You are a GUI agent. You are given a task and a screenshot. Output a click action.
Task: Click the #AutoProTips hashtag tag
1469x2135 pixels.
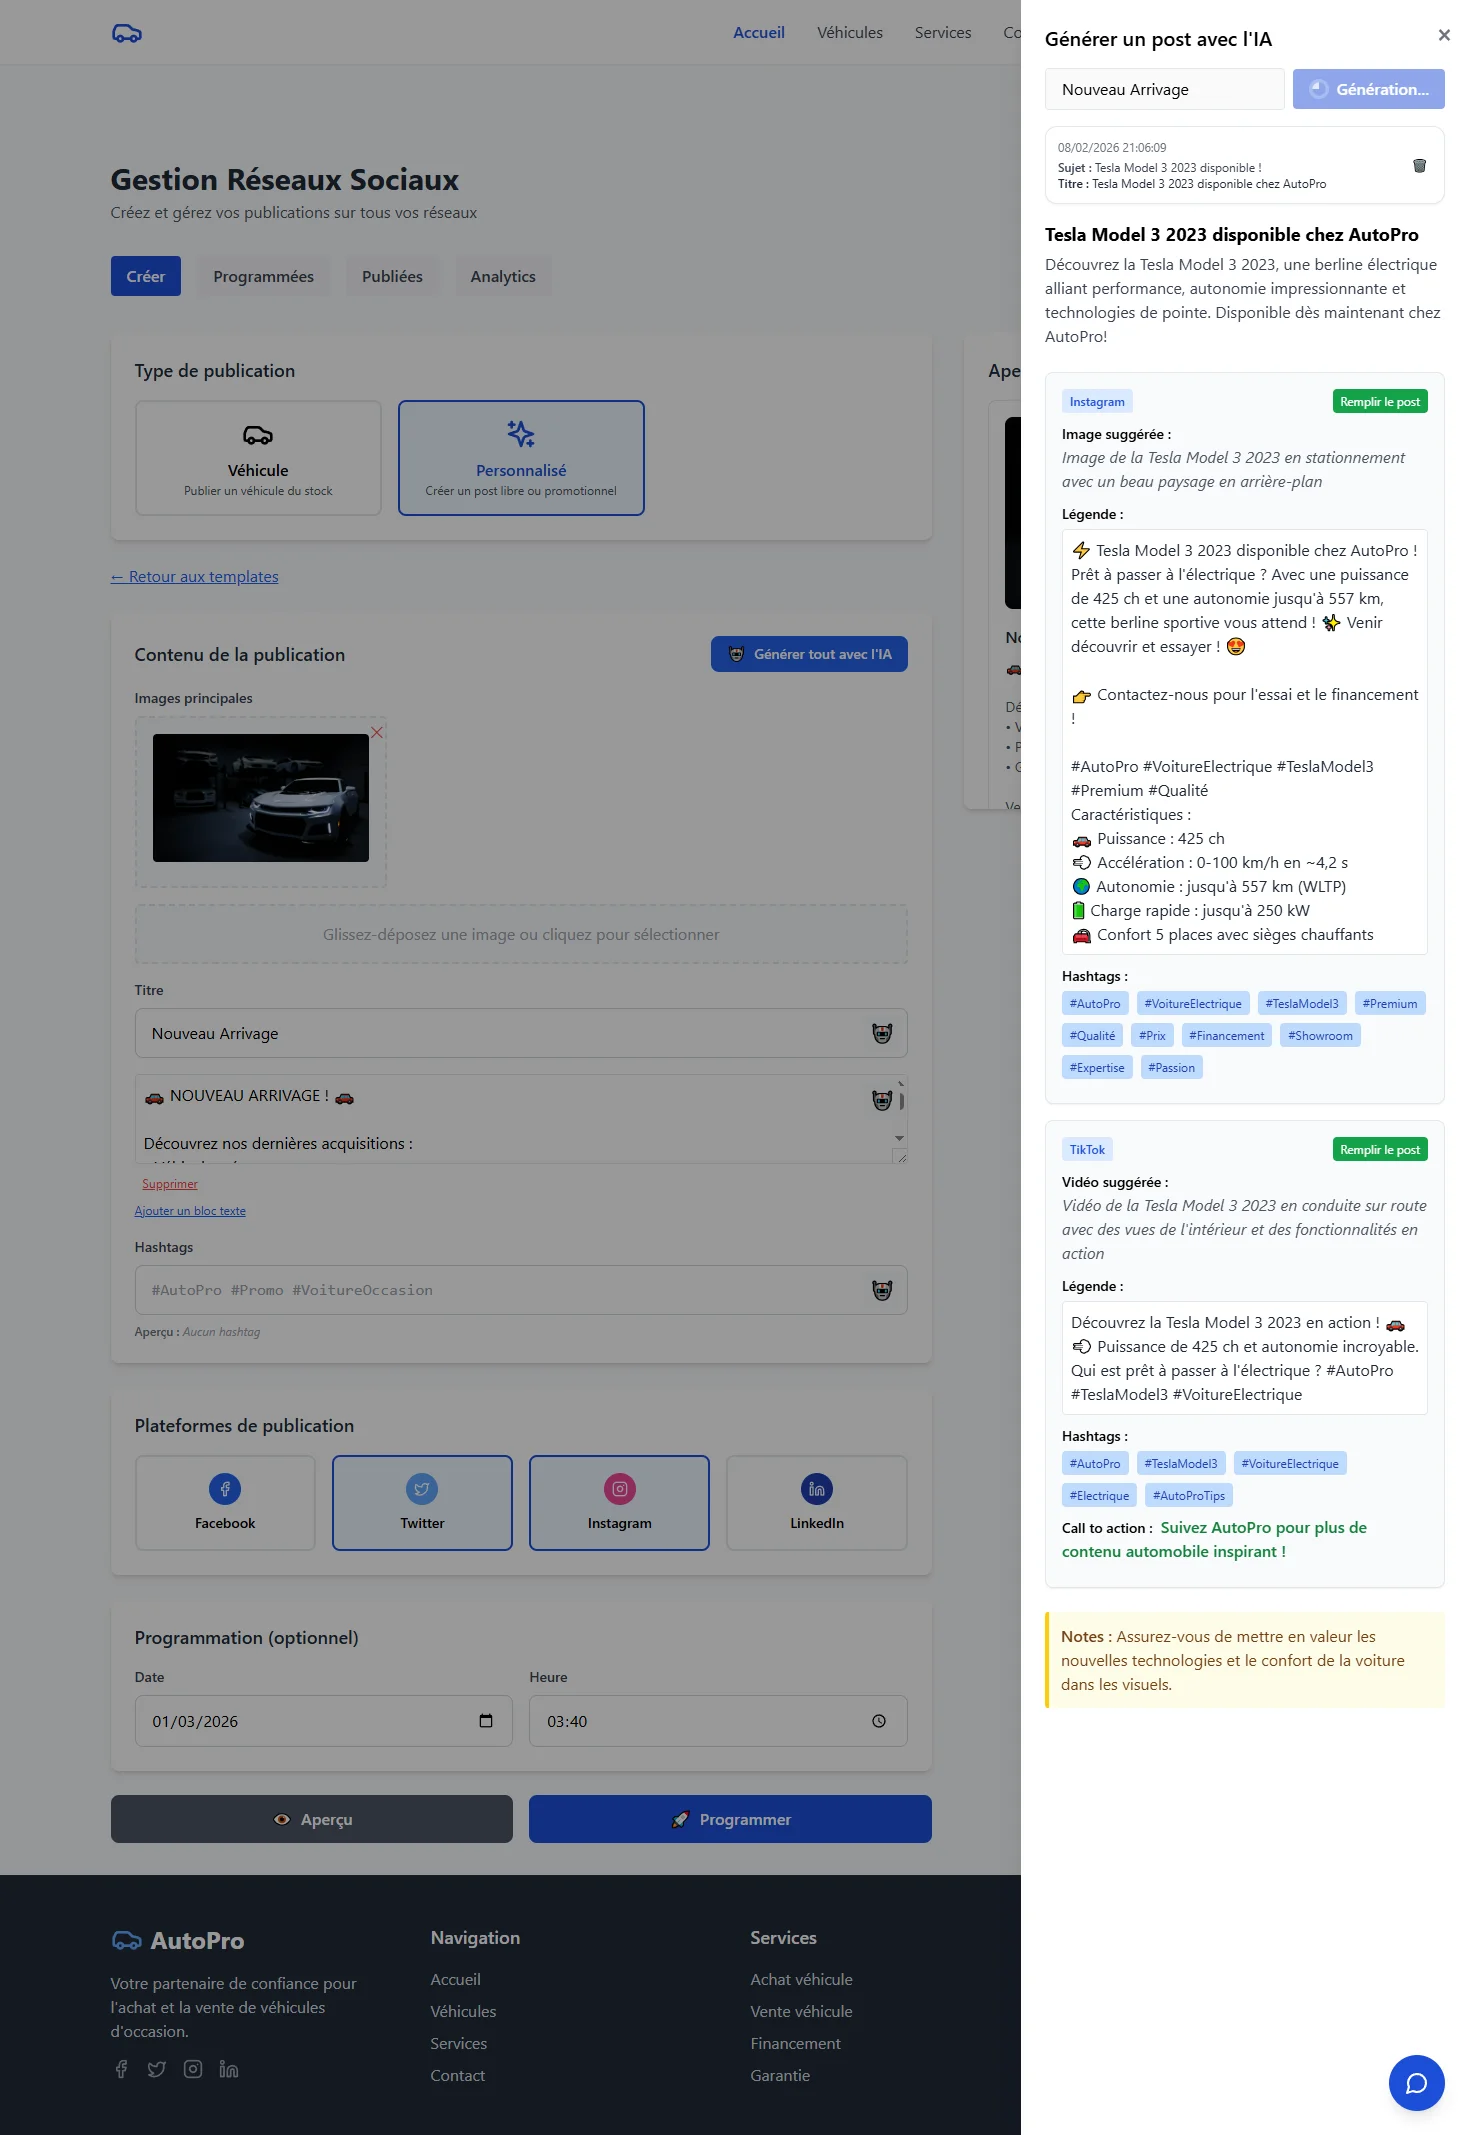tap(1189, 1496)
